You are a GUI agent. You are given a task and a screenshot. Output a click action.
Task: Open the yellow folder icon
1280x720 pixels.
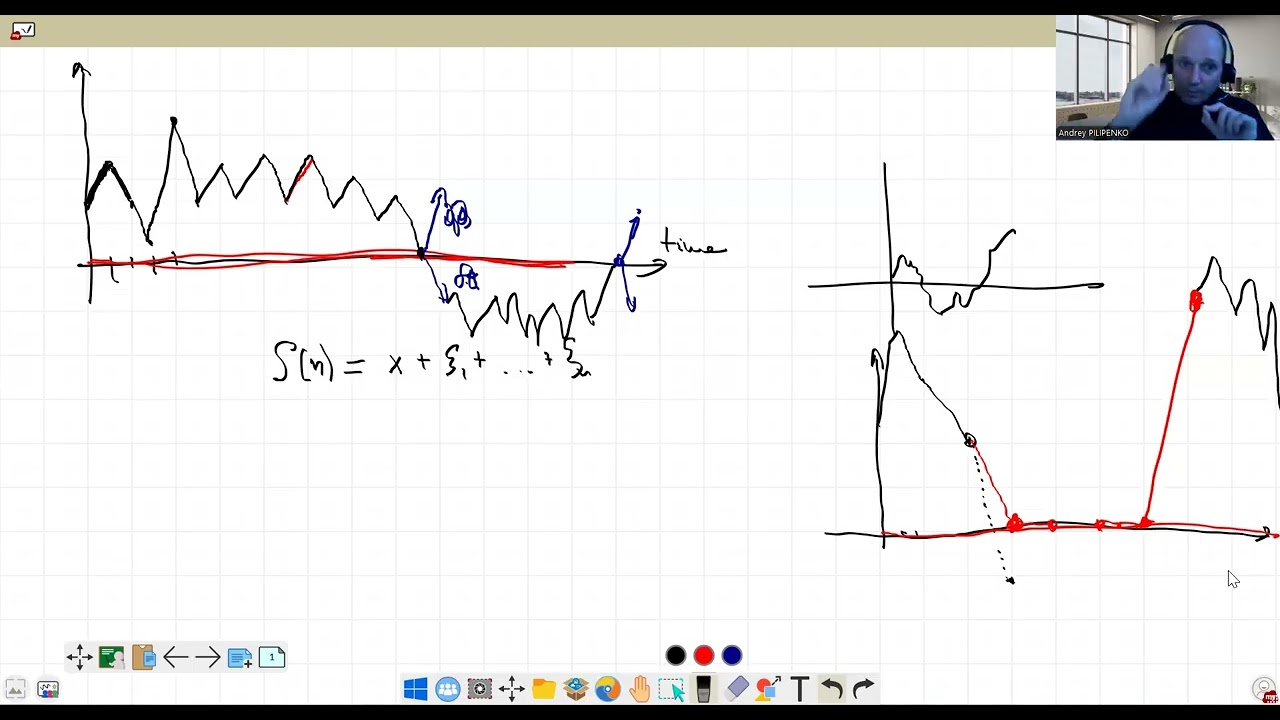pyautogui.click(x=544, y=689)
